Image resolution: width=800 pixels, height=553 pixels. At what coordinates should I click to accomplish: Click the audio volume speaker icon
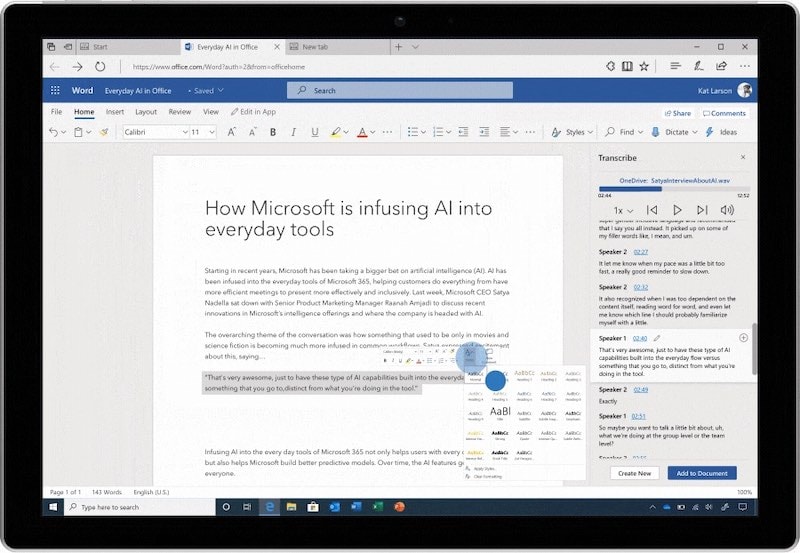click(727, 210)
